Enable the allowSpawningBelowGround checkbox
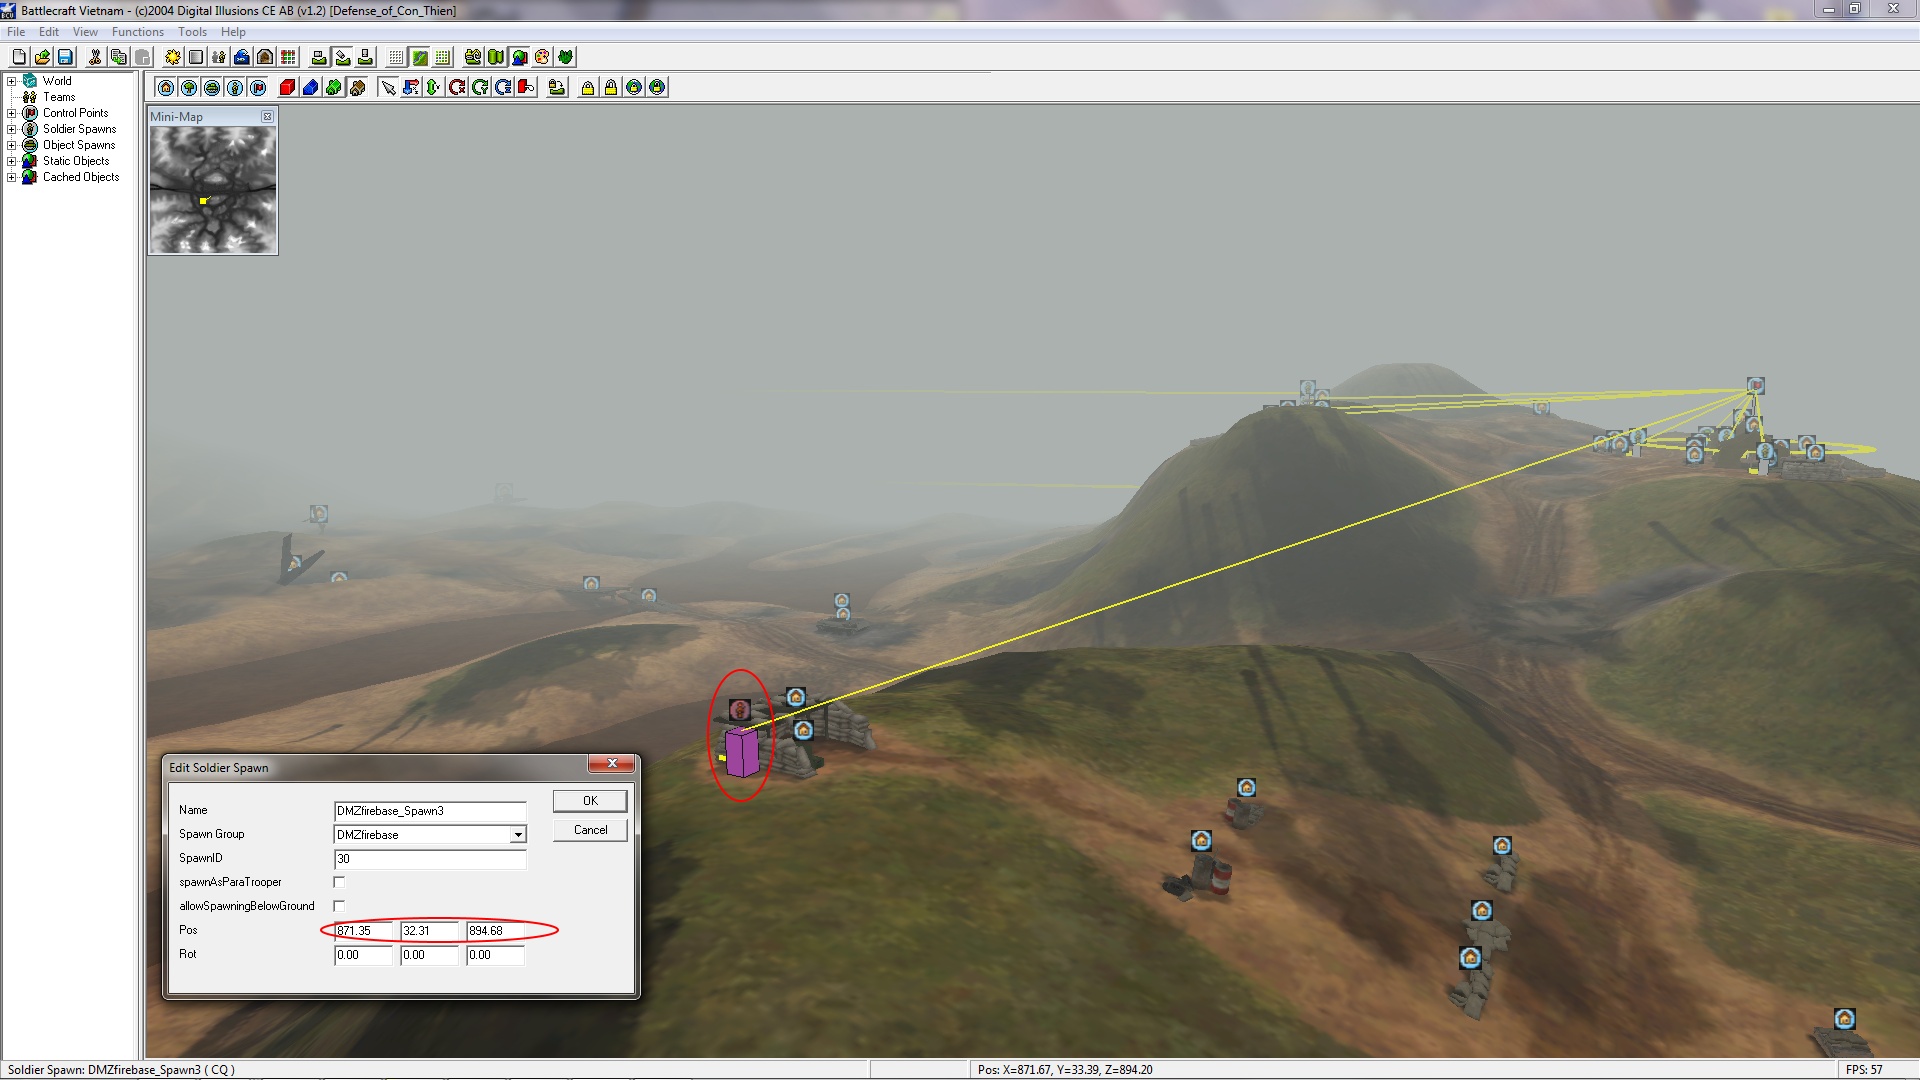Screen dimensions: 1920x1080 [339, 906]
